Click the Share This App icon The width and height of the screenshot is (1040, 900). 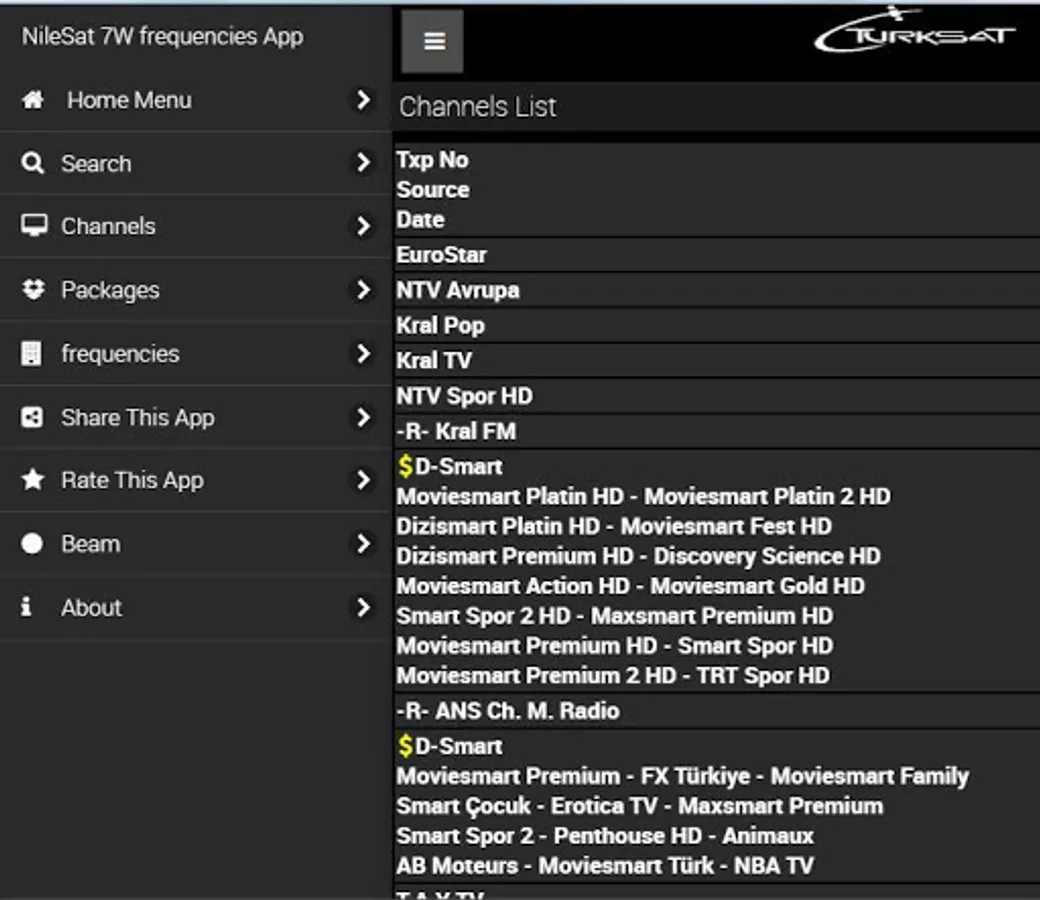(32, 417)
